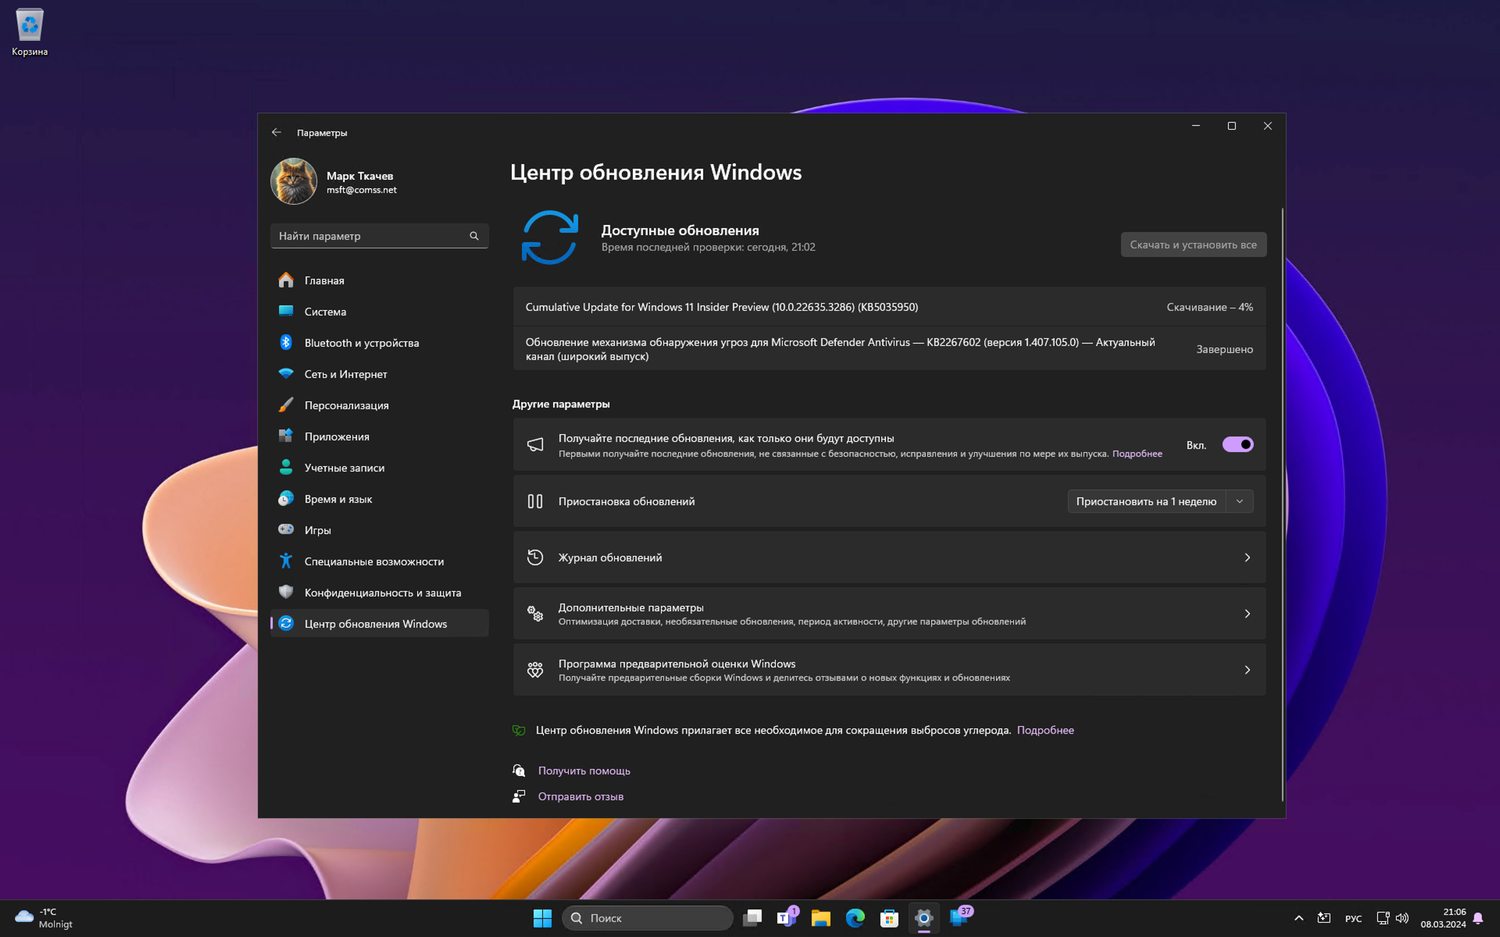This screenshot has width=1500, height=937.
Task: Click Скачать и установить все button
Action: (x=1193, y=245)
